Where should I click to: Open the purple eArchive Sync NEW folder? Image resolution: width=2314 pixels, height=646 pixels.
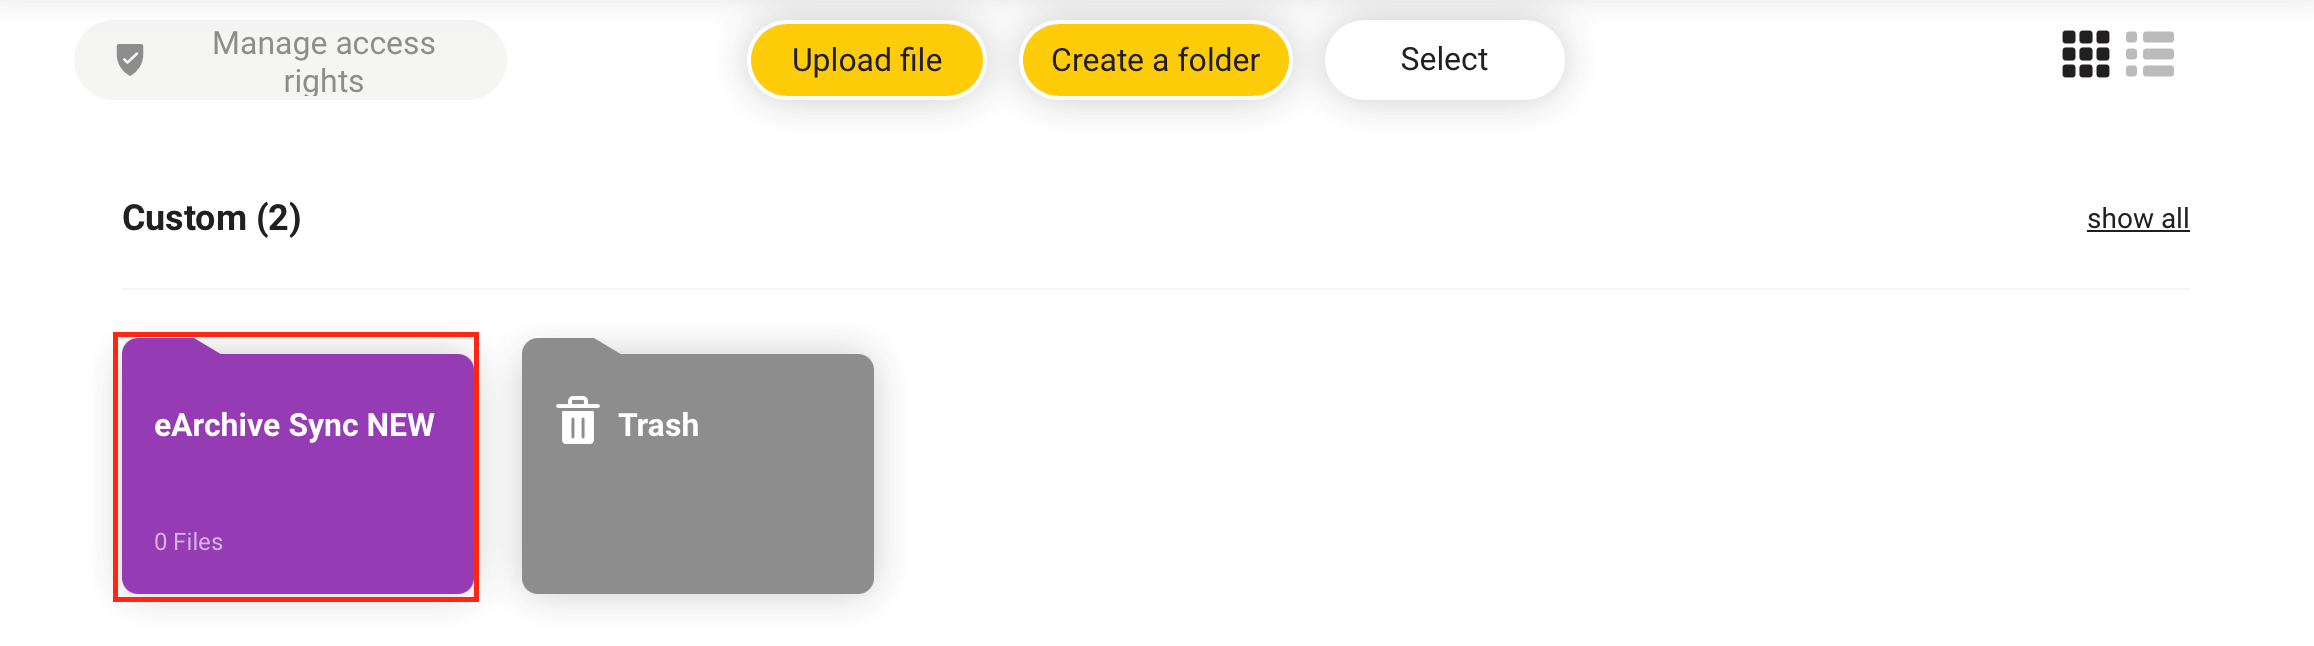coord(297,466)
